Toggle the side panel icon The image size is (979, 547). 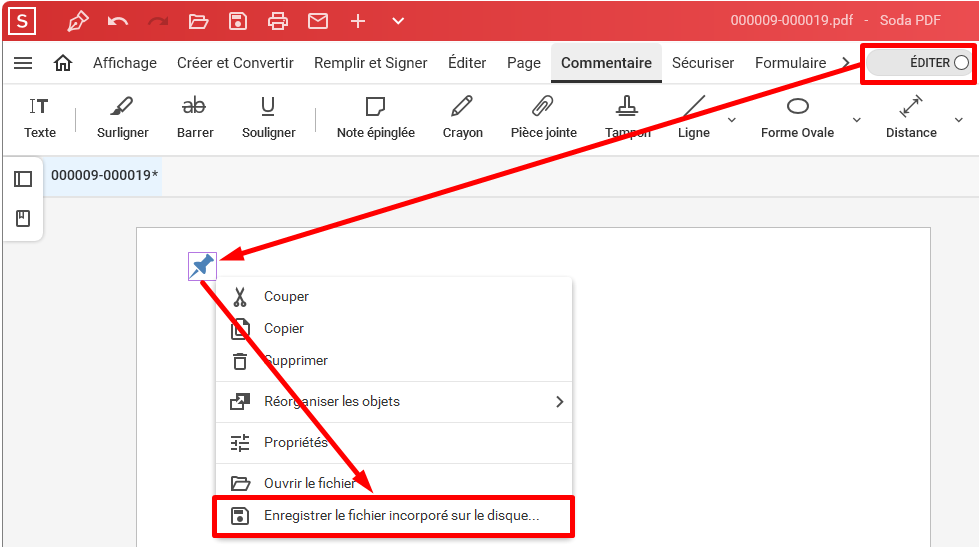coord(23,179)
